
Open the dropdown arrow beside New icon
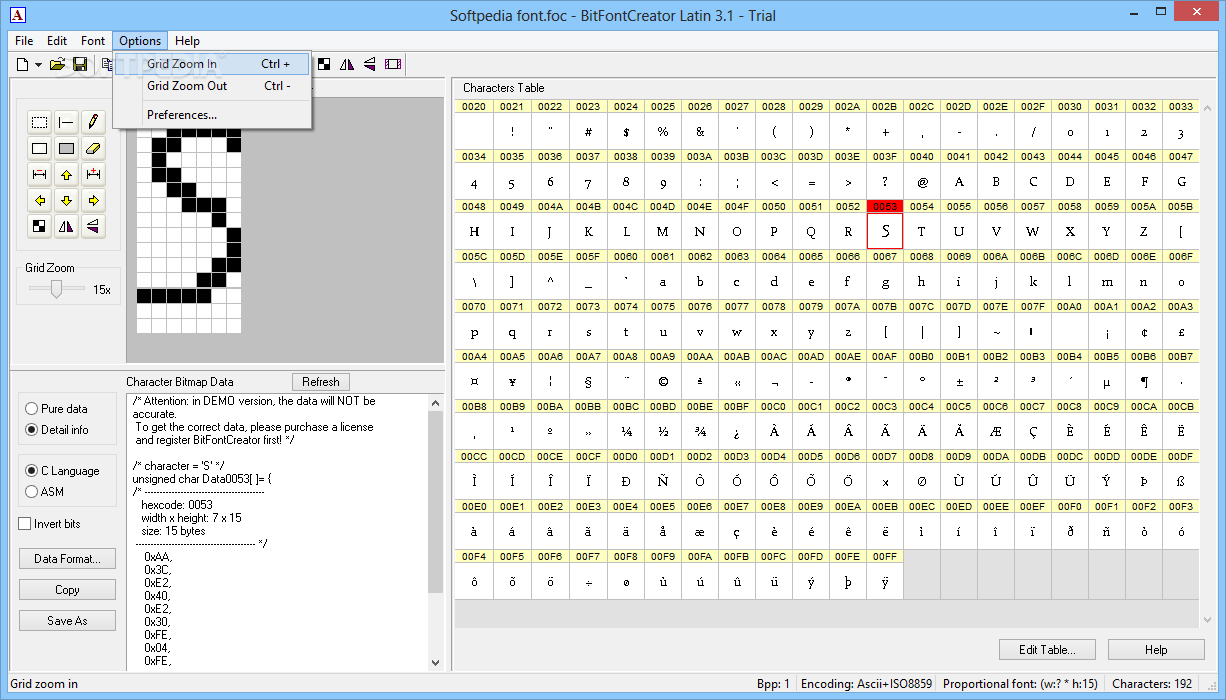tap(38, 65)
